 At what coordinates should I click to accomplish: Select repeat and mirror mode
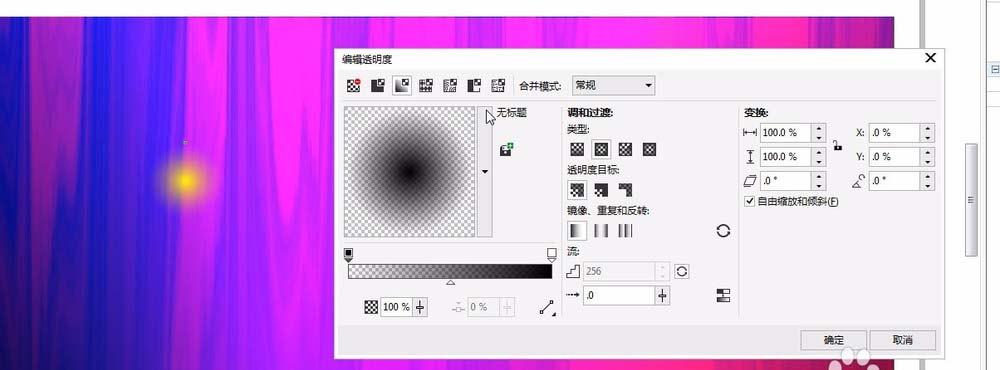point(601,230)
